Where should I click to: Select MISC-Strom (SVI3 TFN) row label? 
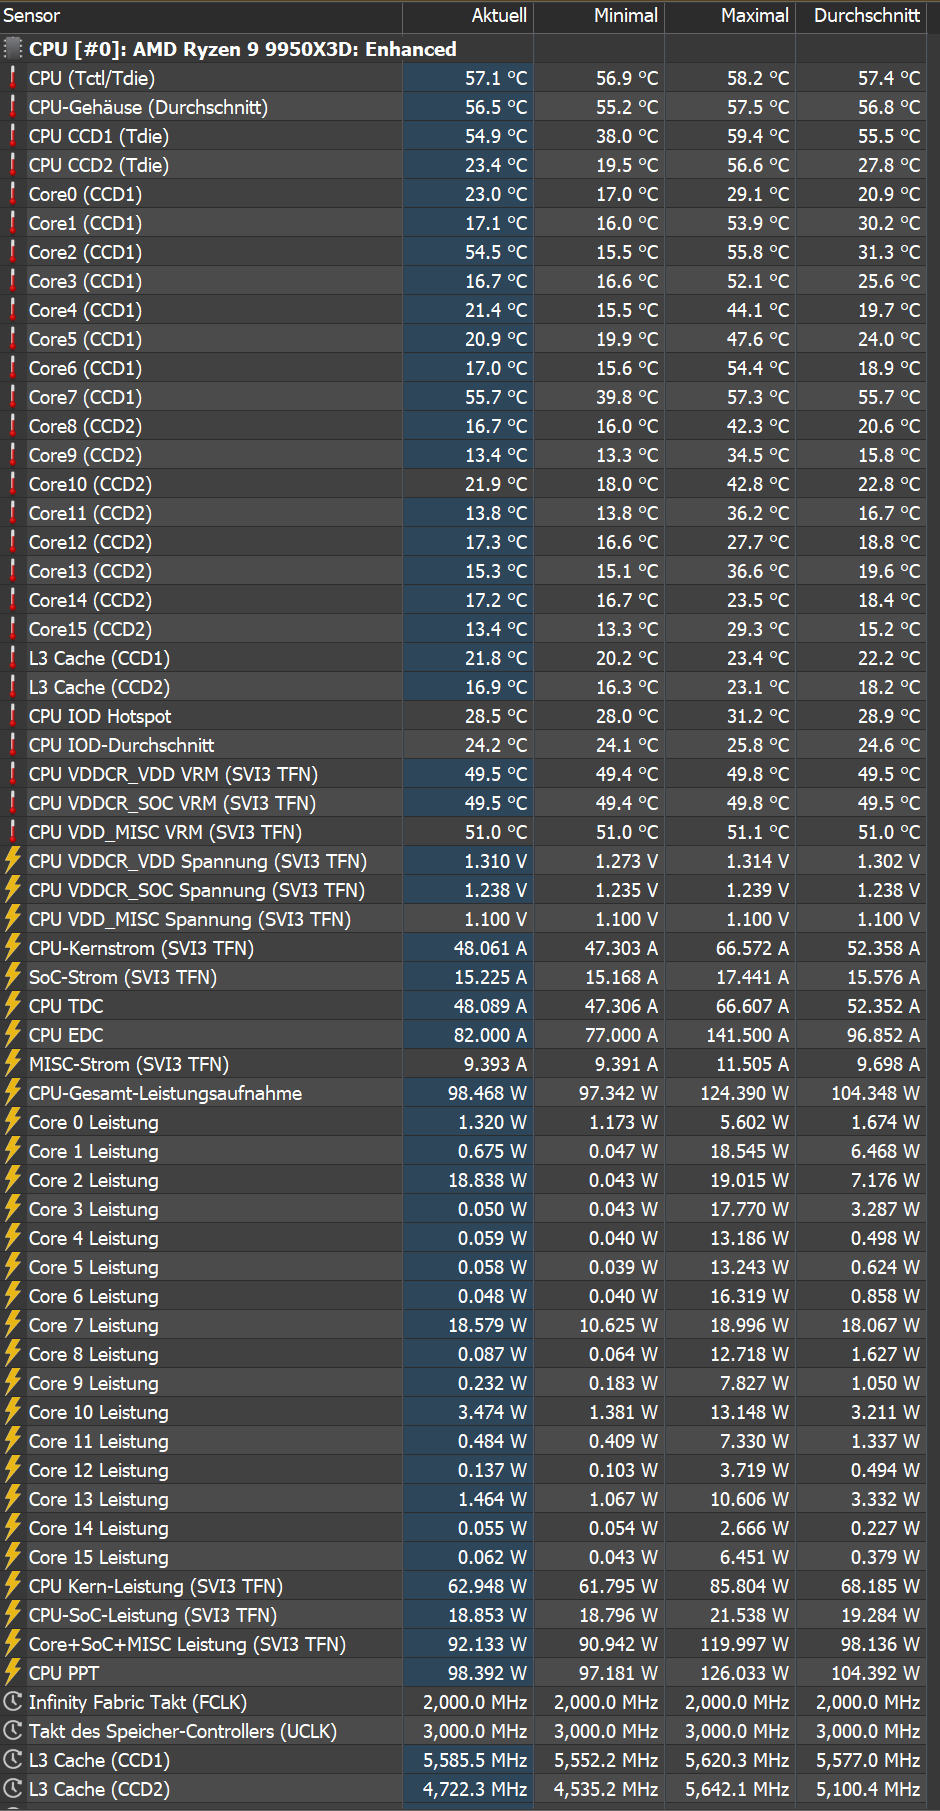[128, 1064]
